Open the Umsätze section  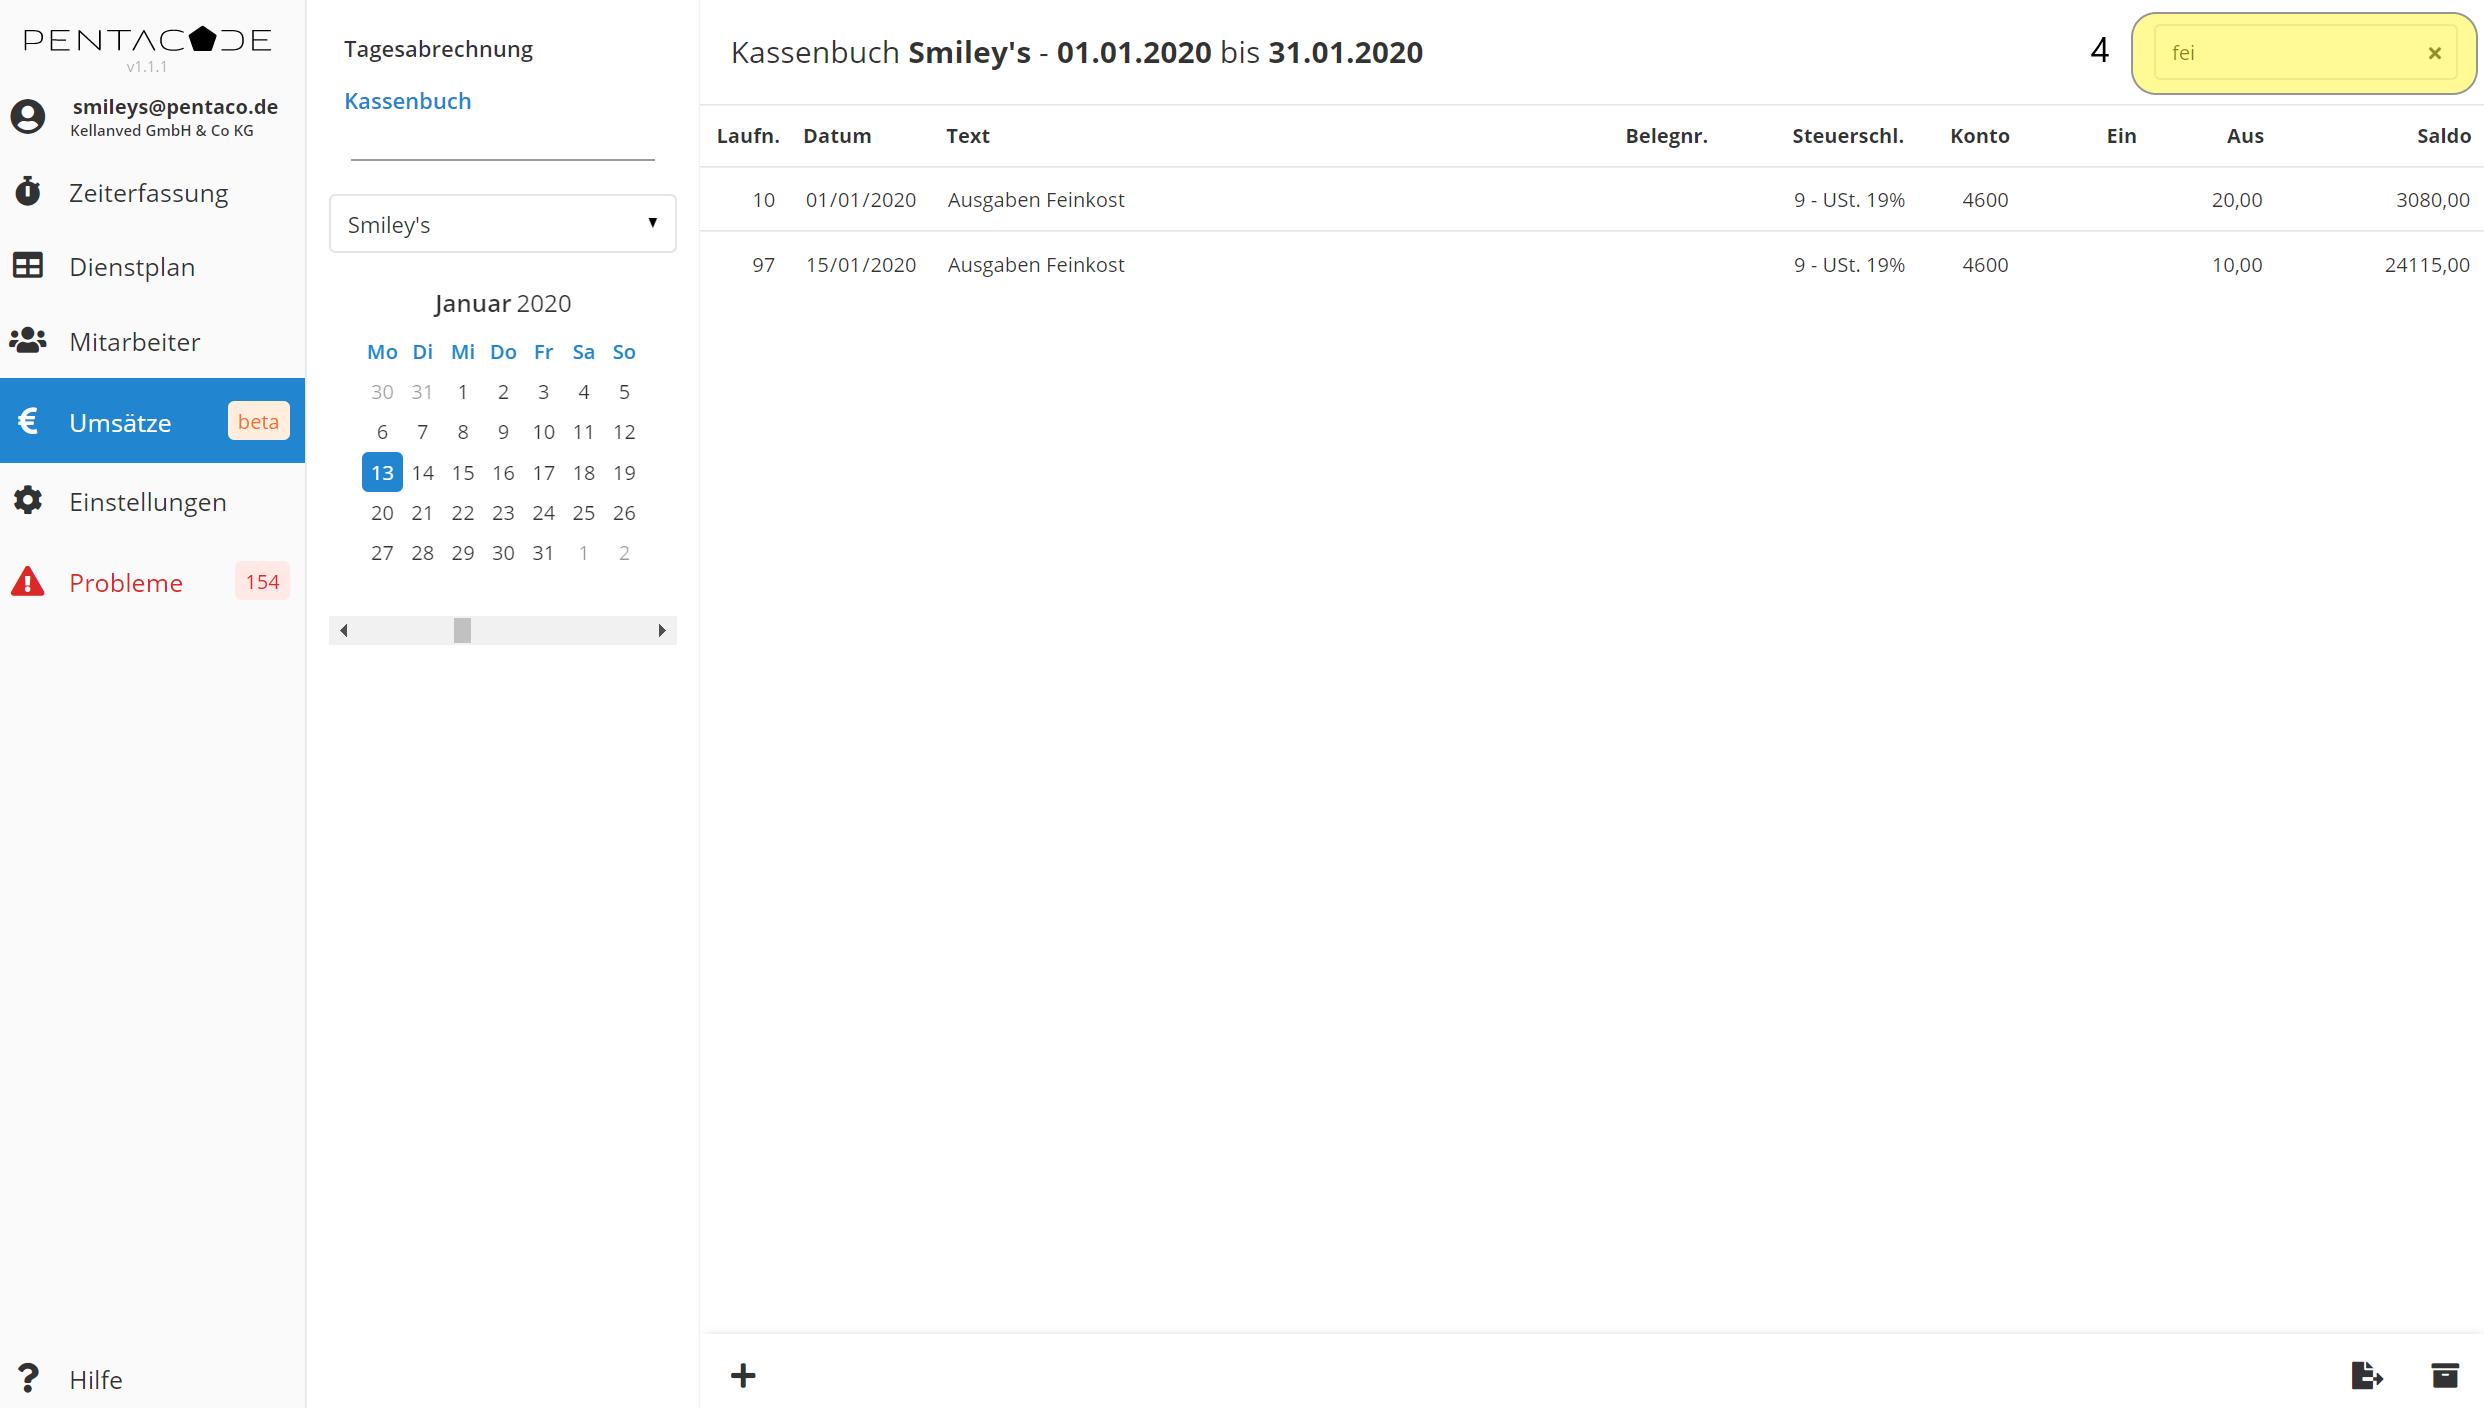pos(120,422)
